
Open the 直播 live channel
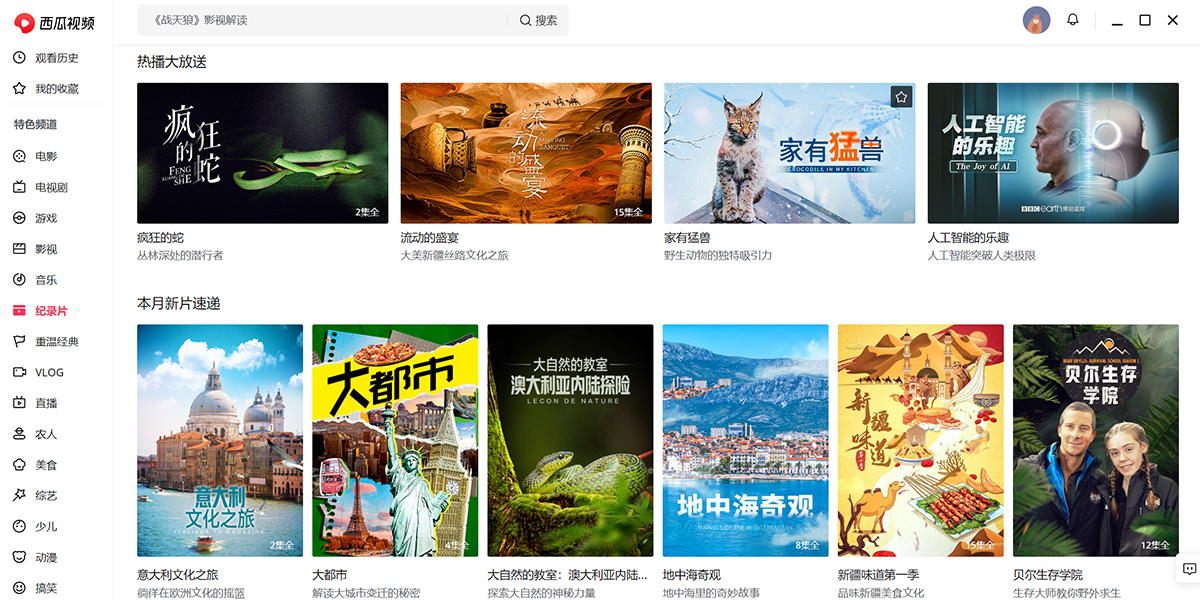point(46,403)
